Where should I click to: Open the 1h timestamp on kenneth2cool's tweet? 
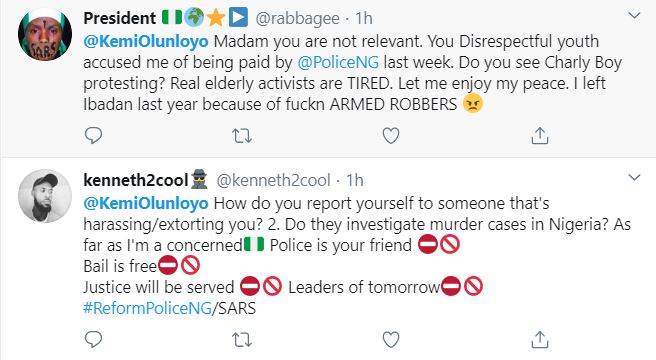coord(355,180)
